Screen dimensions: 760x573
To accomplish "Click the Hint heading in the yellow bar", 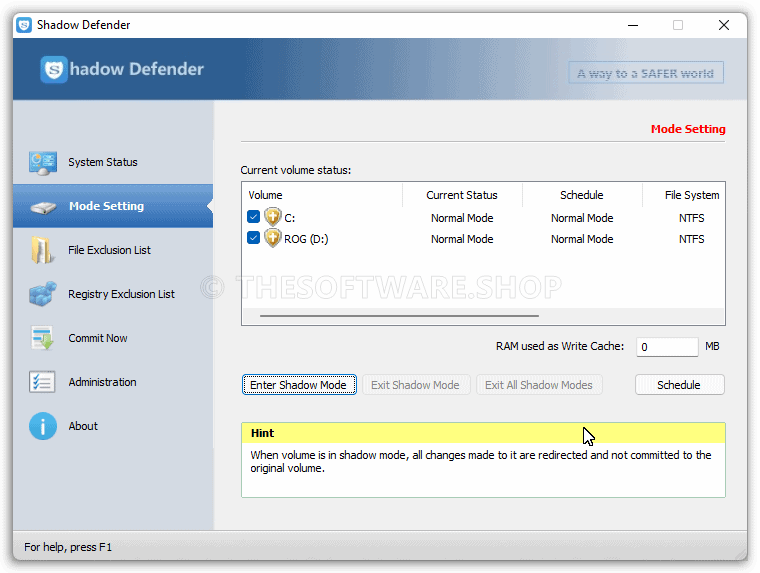I will pos(262,433).
